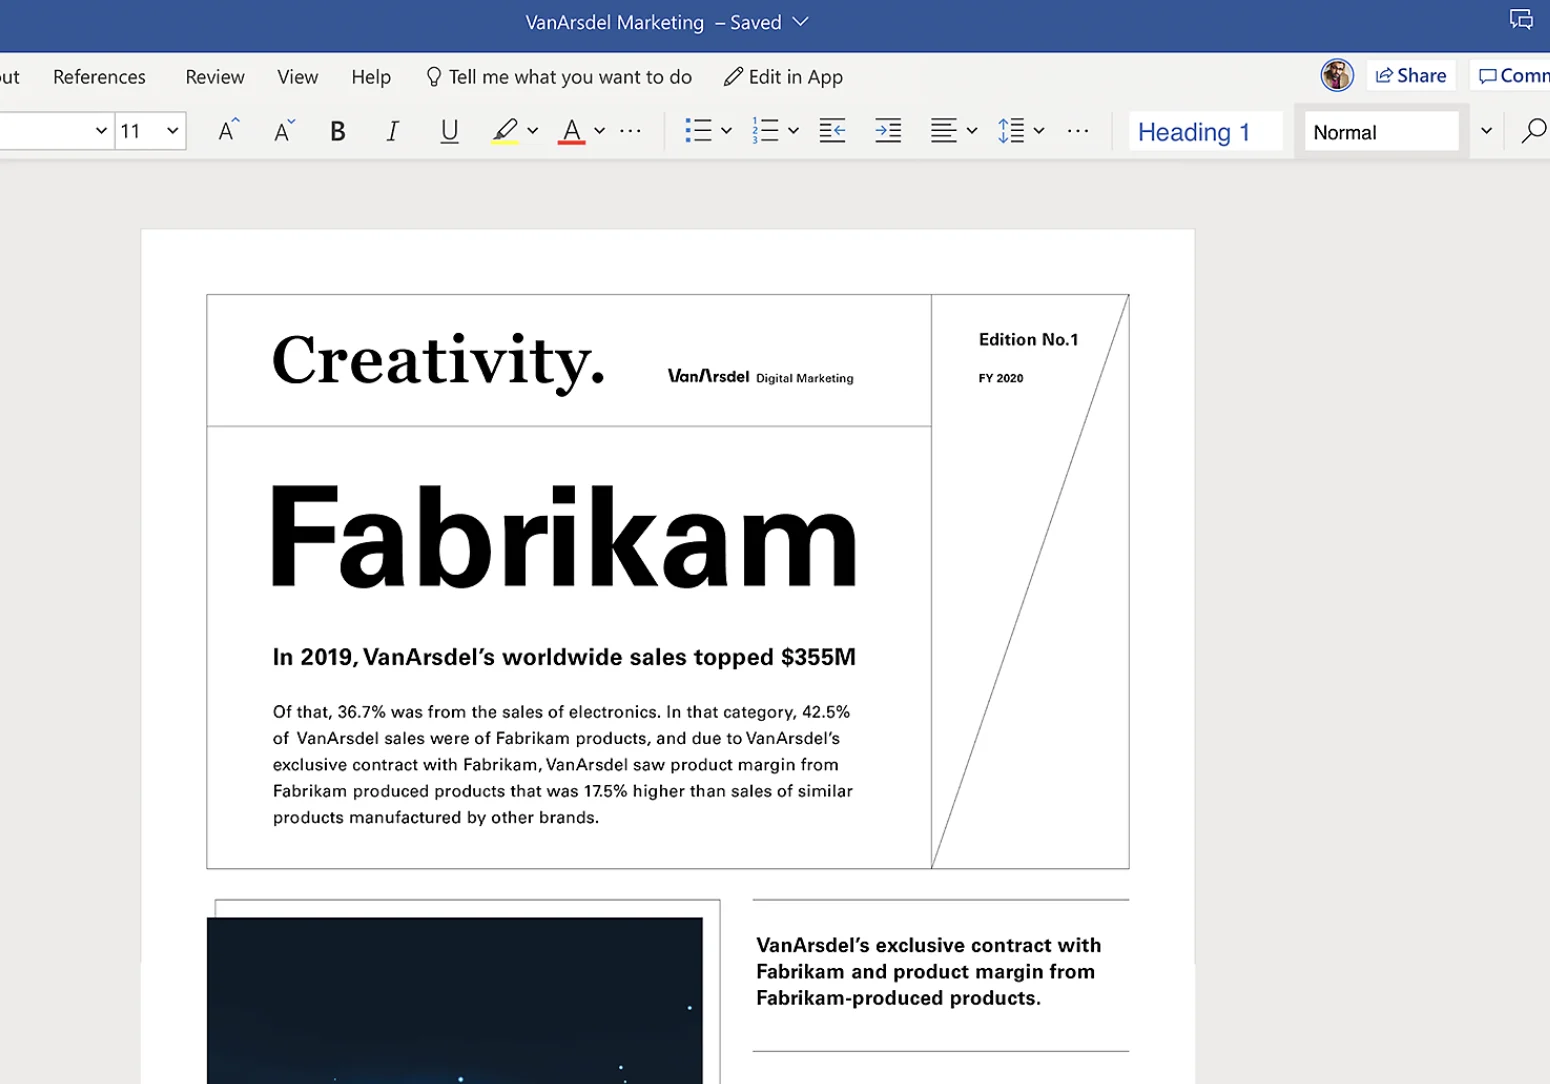Expand the document title Saved dropdown
This screenshot has width=1550, height=1084.
[x=801, y=22]
